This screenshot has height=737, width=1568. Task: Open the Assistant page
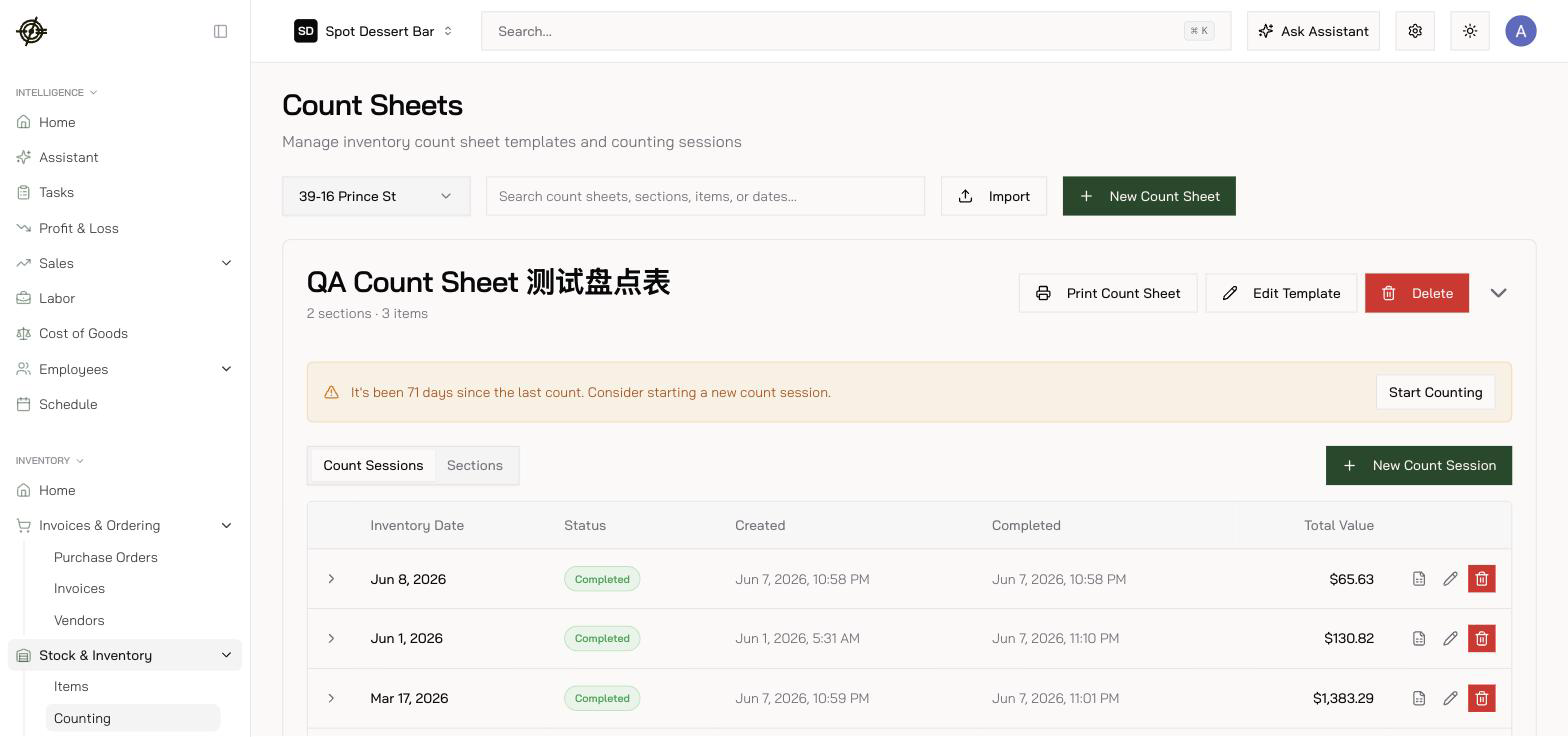click(125, 157)
